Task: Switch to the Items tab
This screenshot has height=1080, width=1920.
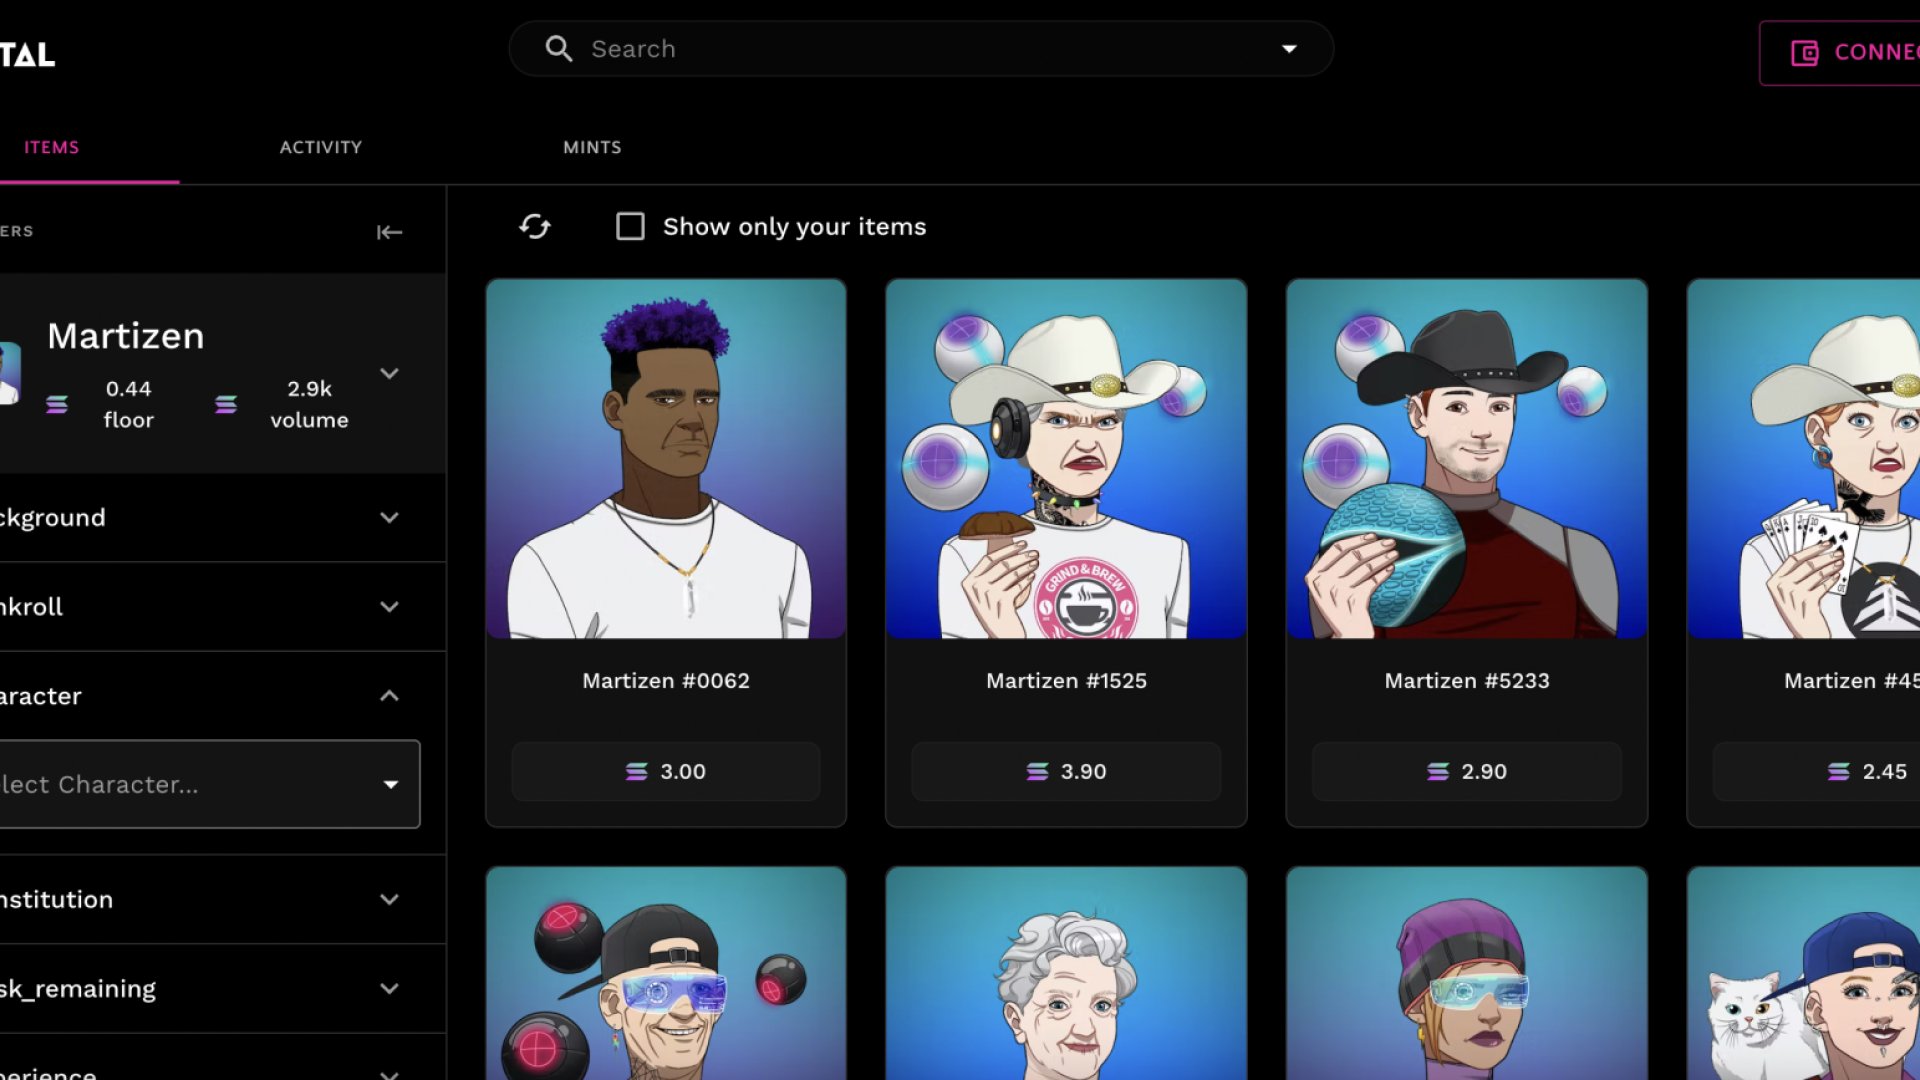Action: pyautogui.click(x=52, y=147)
